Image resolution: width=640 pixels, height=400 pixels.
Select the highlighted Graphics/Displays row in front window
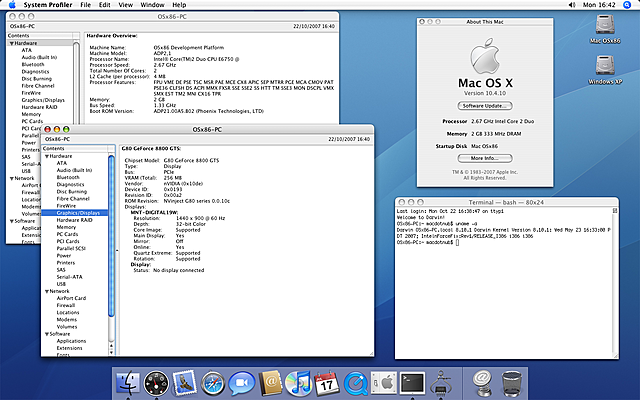tap(75, 213)
